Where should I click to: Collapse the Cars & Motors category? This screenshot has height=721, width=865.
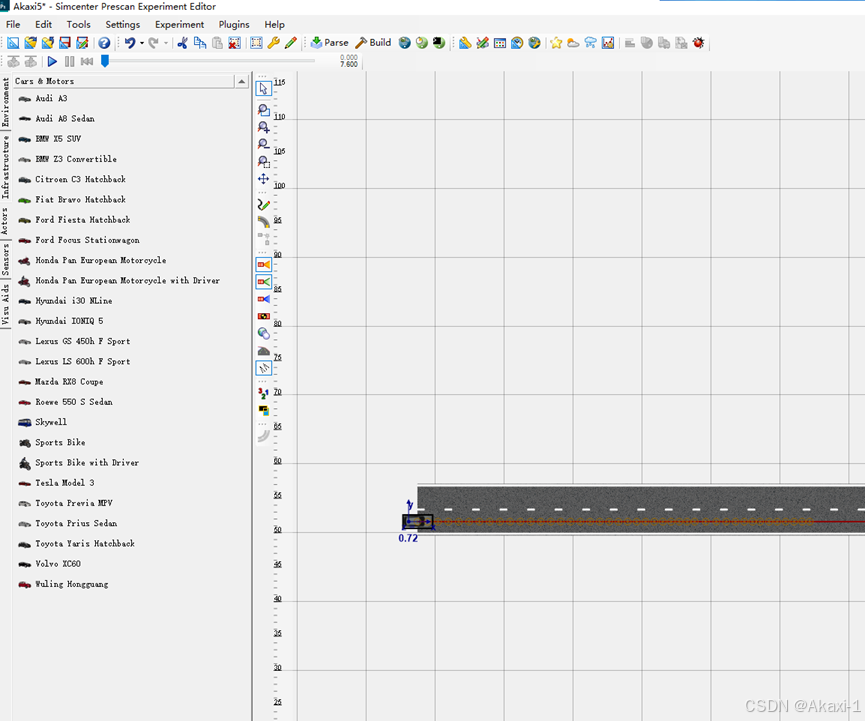click(242, 81)
